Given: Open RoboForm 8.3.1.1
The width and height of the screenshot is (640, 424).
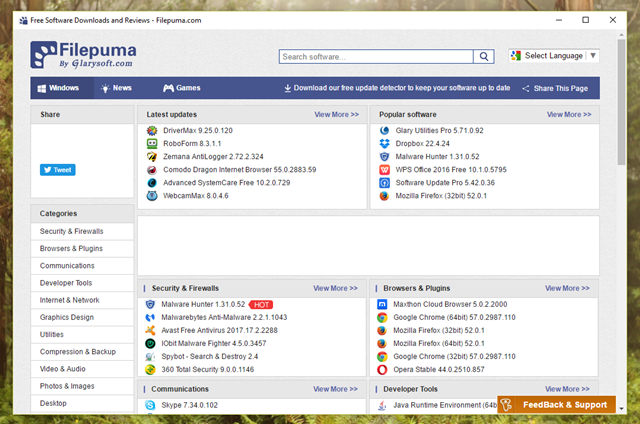Looking at the screenshot, I should 192,144.
